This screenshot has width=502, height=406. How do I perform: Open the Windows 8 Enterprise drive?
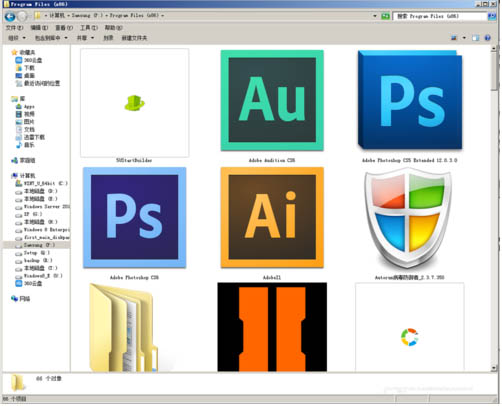(43, 230)
